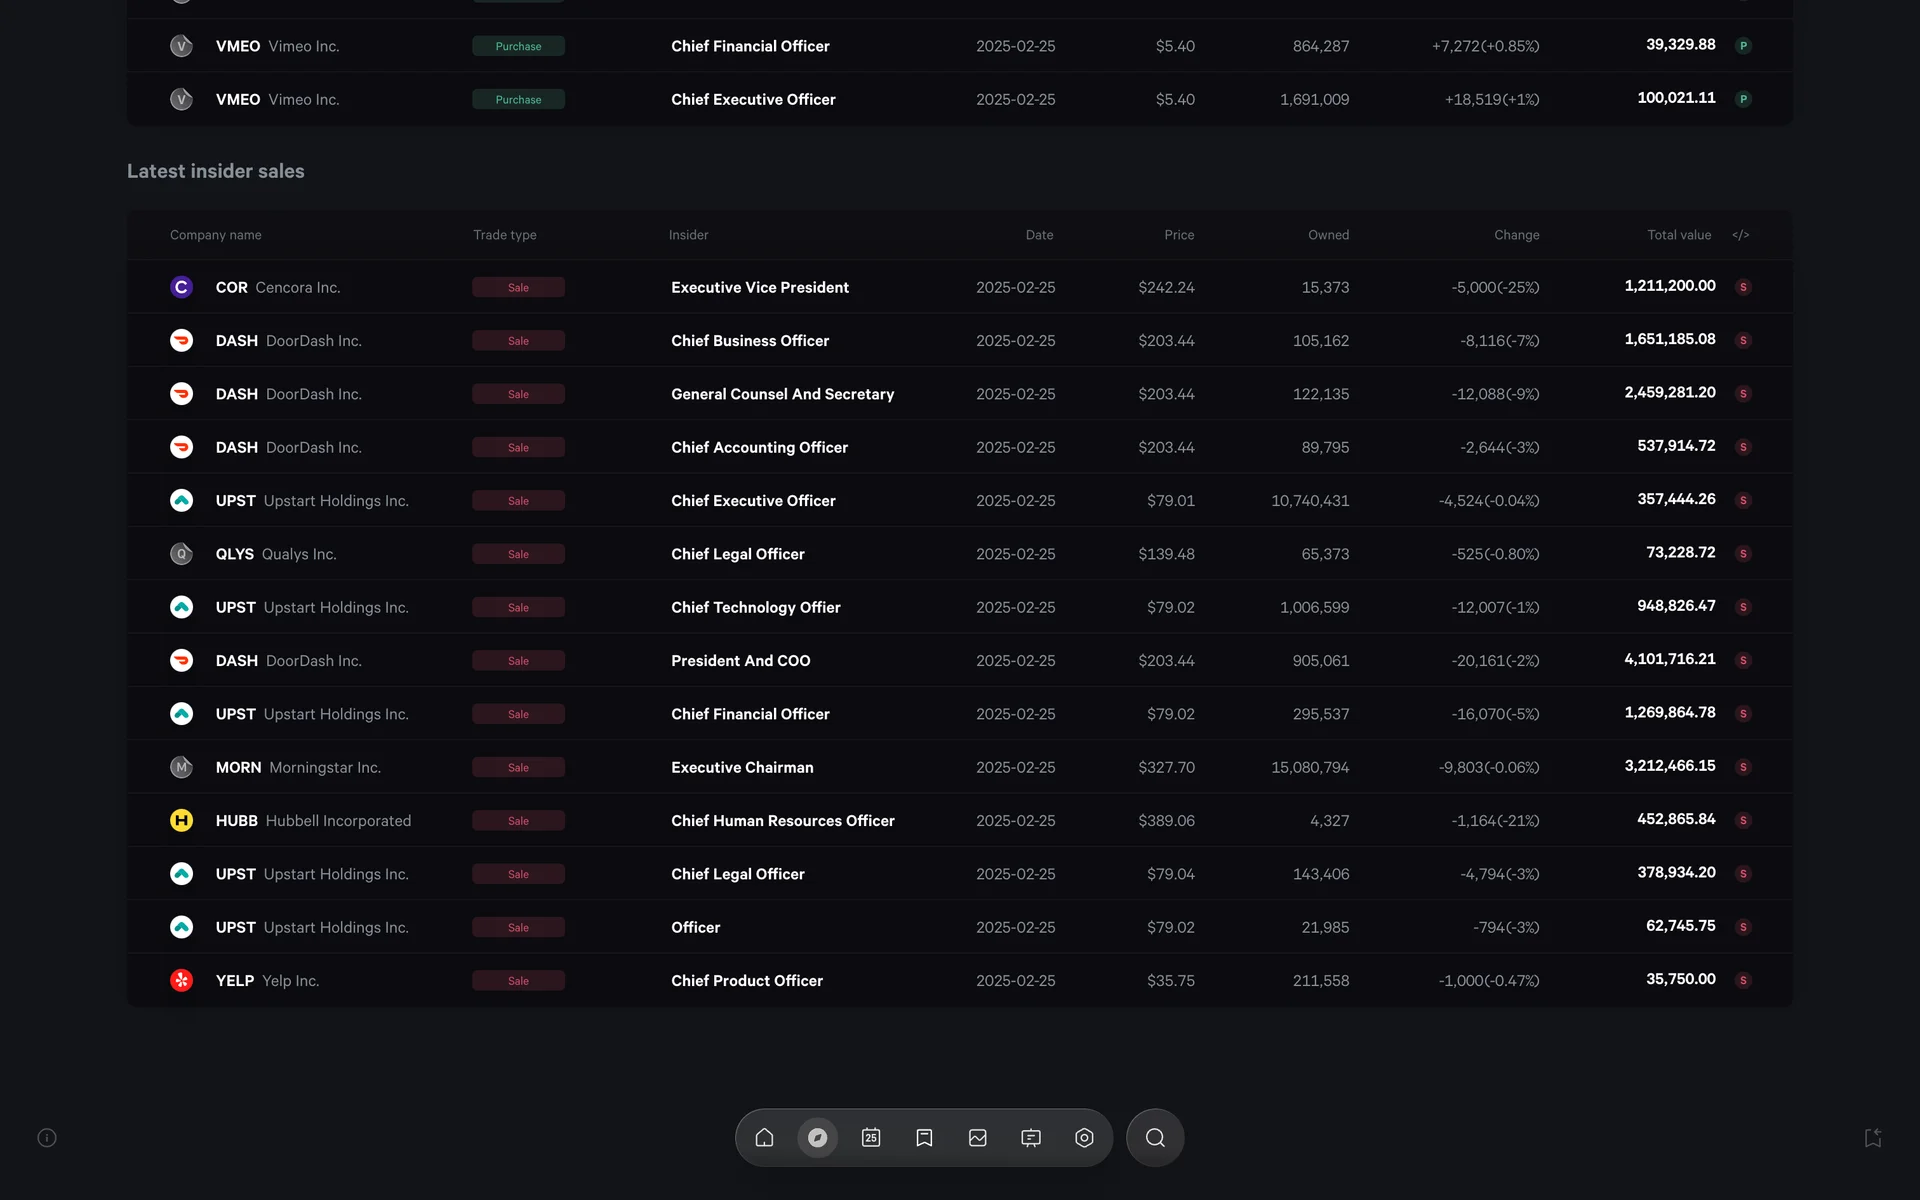This screenshot has width=1920, height=1200.
Task: Open the chart image icon in dock
Action: (977, 1137)
